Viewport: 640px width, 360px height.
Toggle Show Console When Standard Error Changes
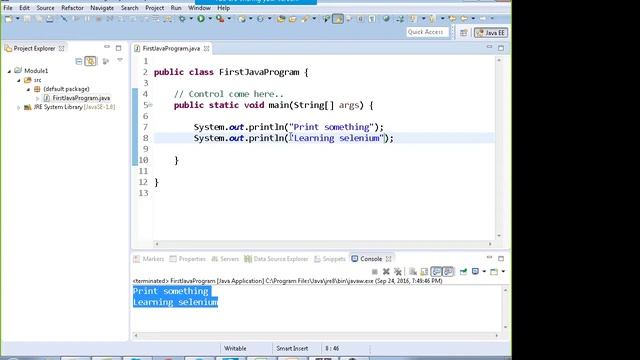pyautogui.click(x=448, y=271)
